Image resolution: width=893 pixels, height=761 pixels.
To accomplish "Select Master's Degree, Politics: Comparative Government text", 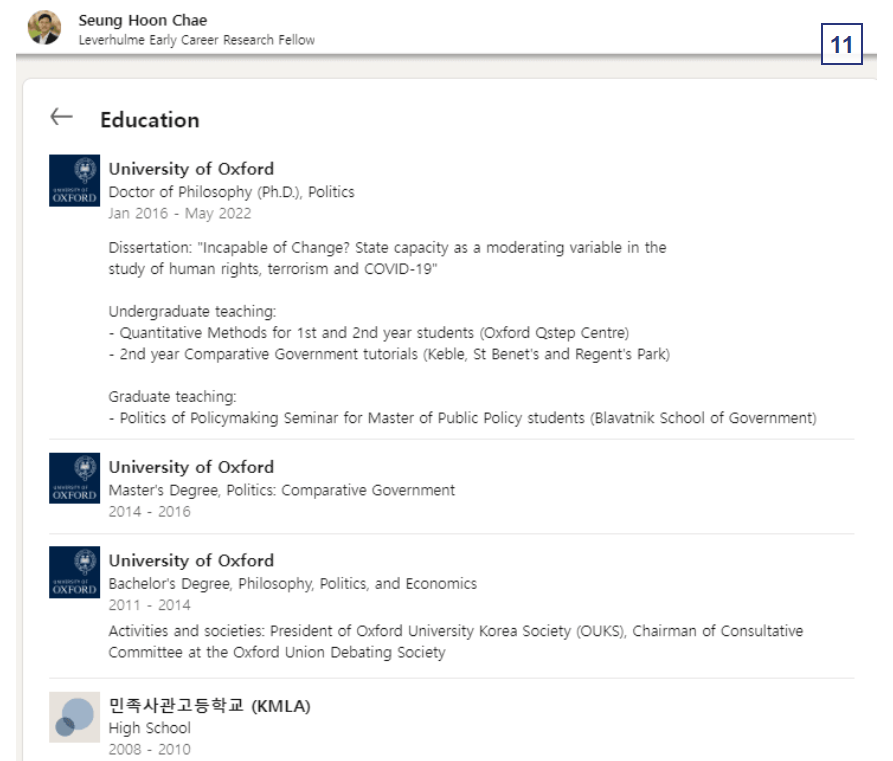I will pyautogui.click(x=282, y=490).
